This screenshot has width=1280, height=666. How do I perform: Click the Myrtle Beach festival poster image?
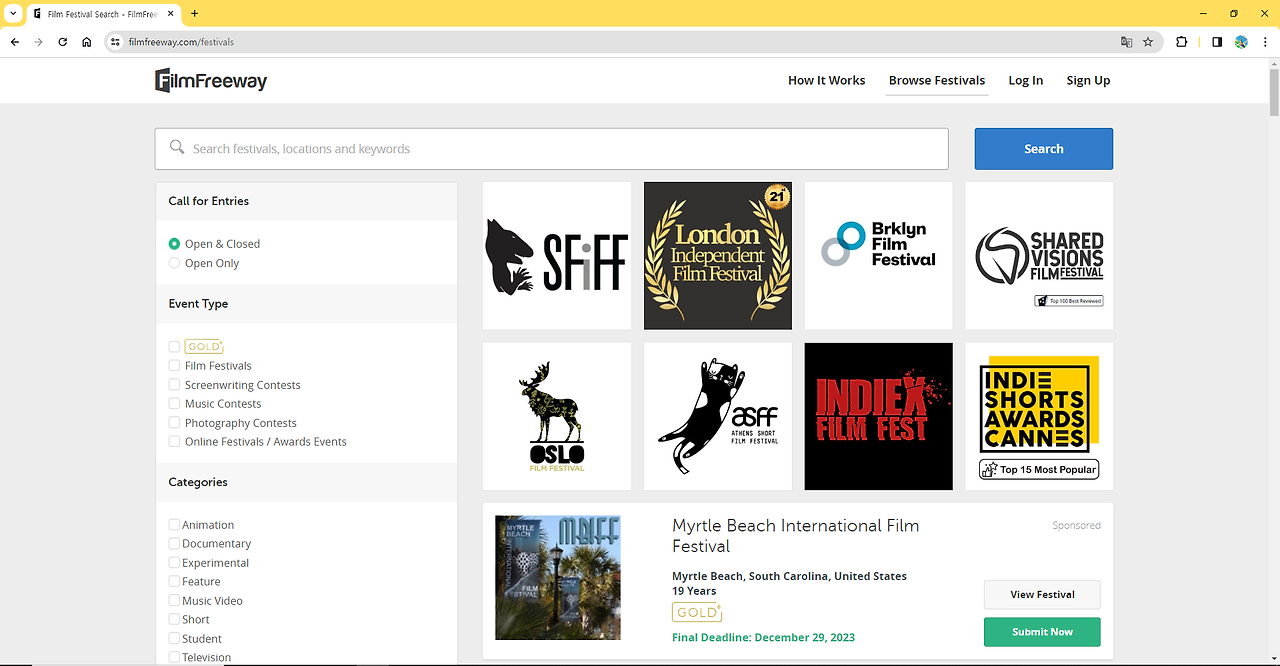tap(558, 578)
